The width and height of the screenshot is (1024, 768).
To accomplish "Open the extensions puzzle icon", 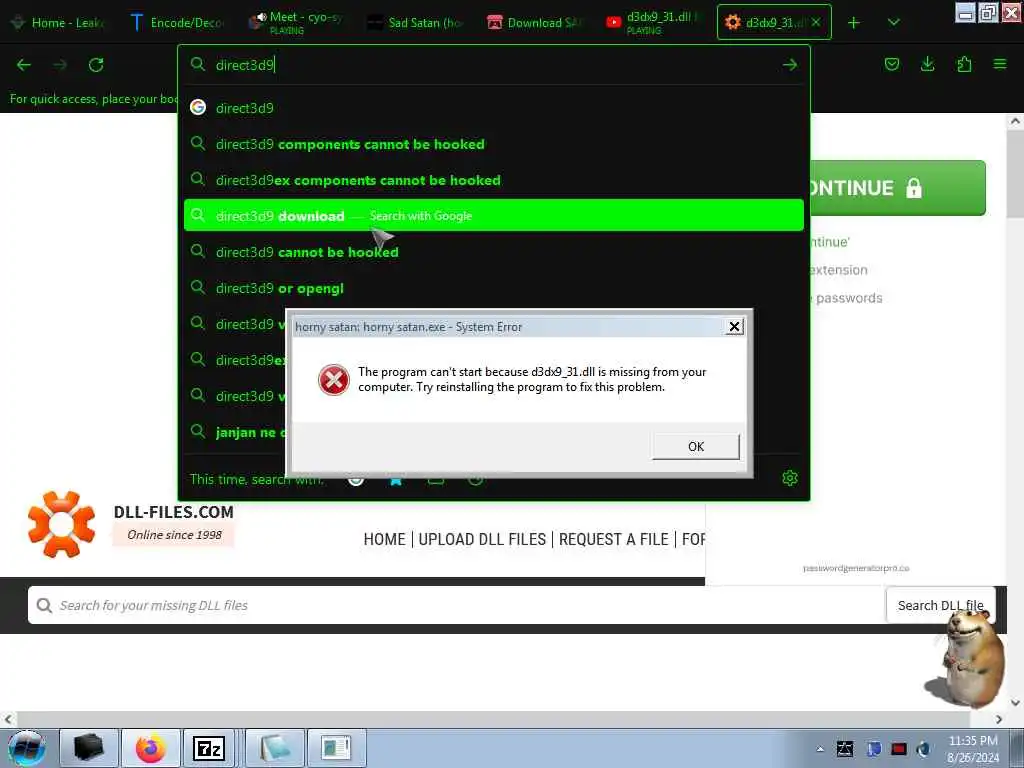I will pyautogui.click(x=964, y=64).
